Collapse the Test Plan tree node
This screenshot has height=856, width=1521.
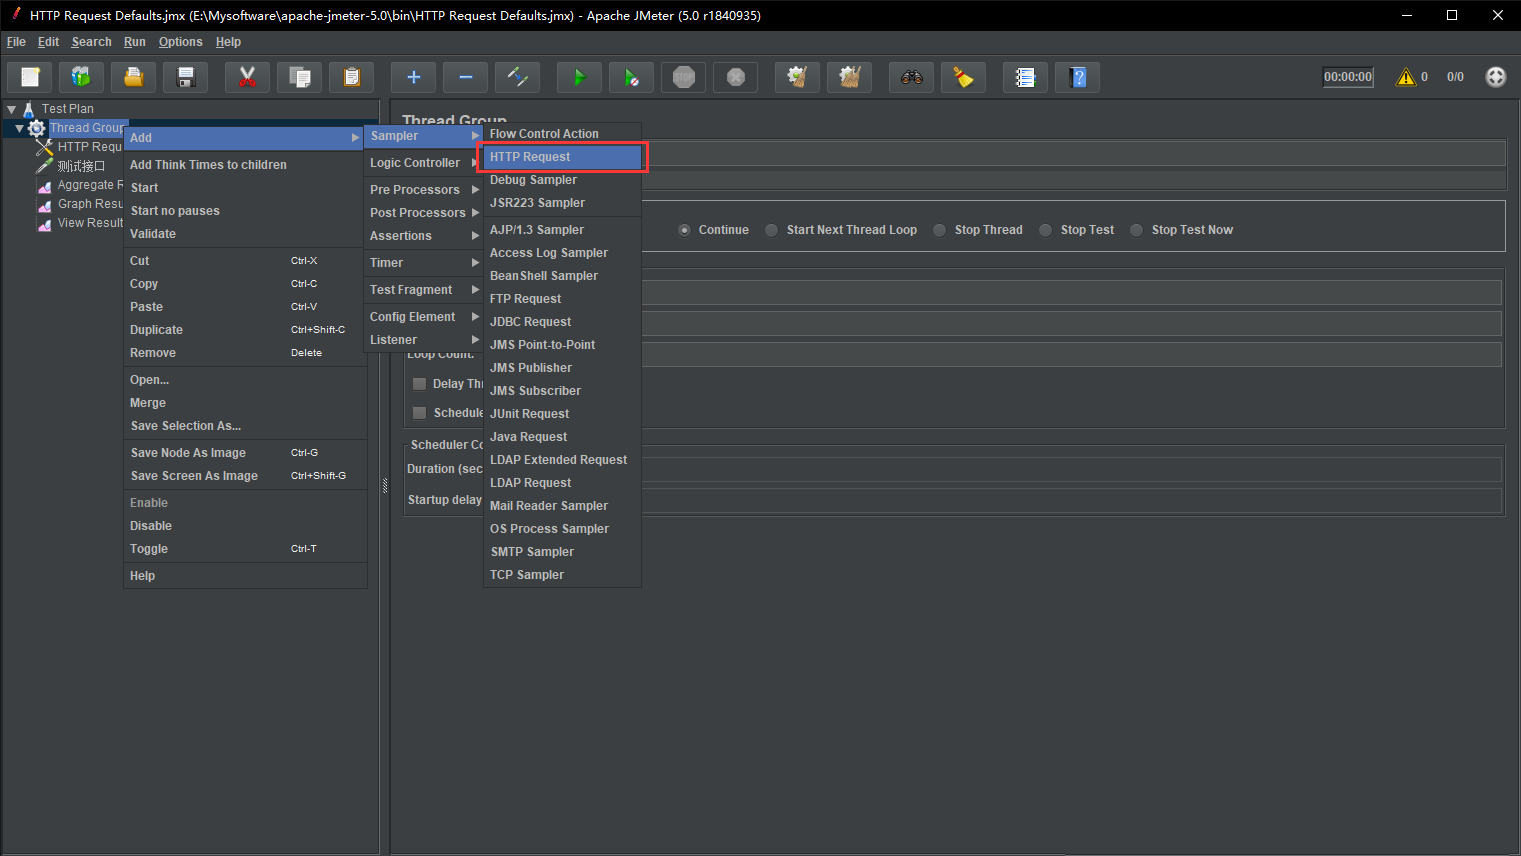click(12, 109)
